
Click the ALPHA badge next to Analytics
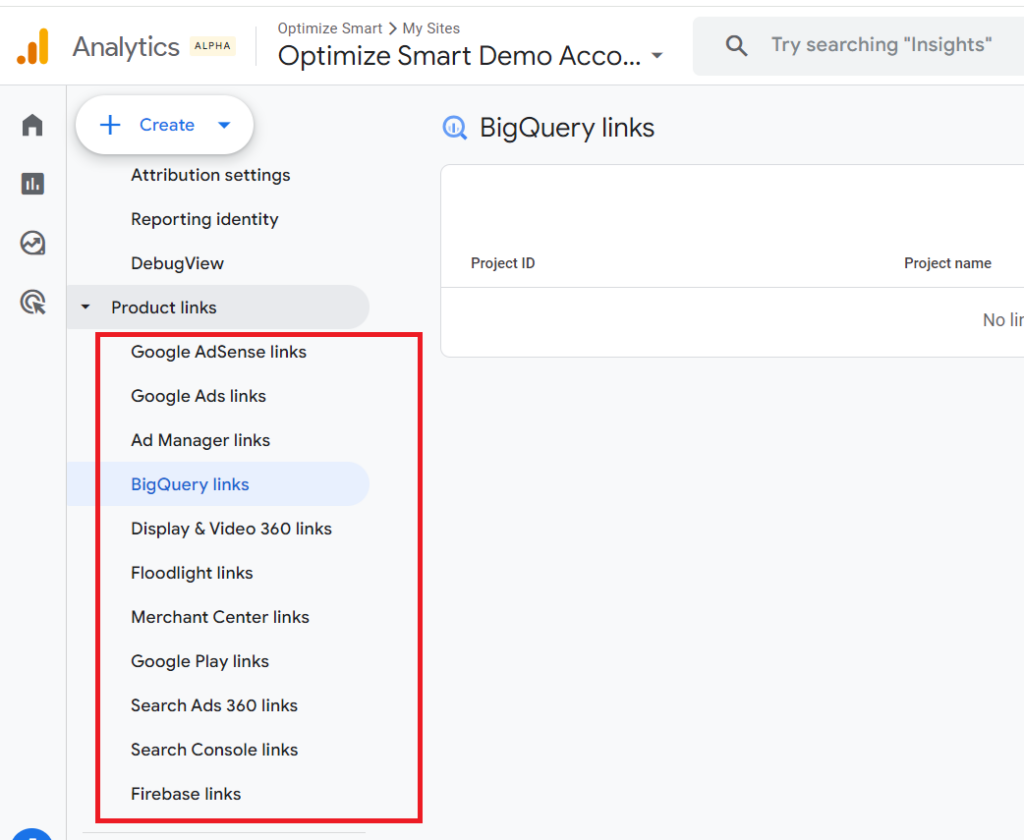(212, 46)
